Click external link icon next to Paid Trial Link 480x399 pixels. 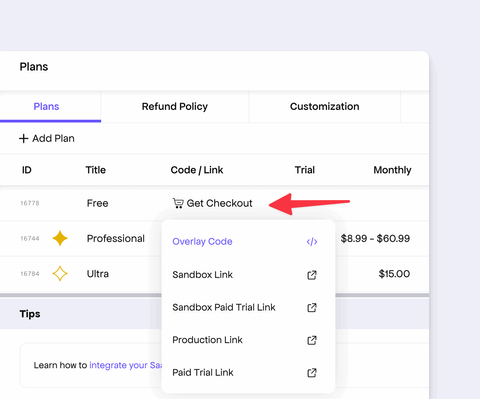312,372
